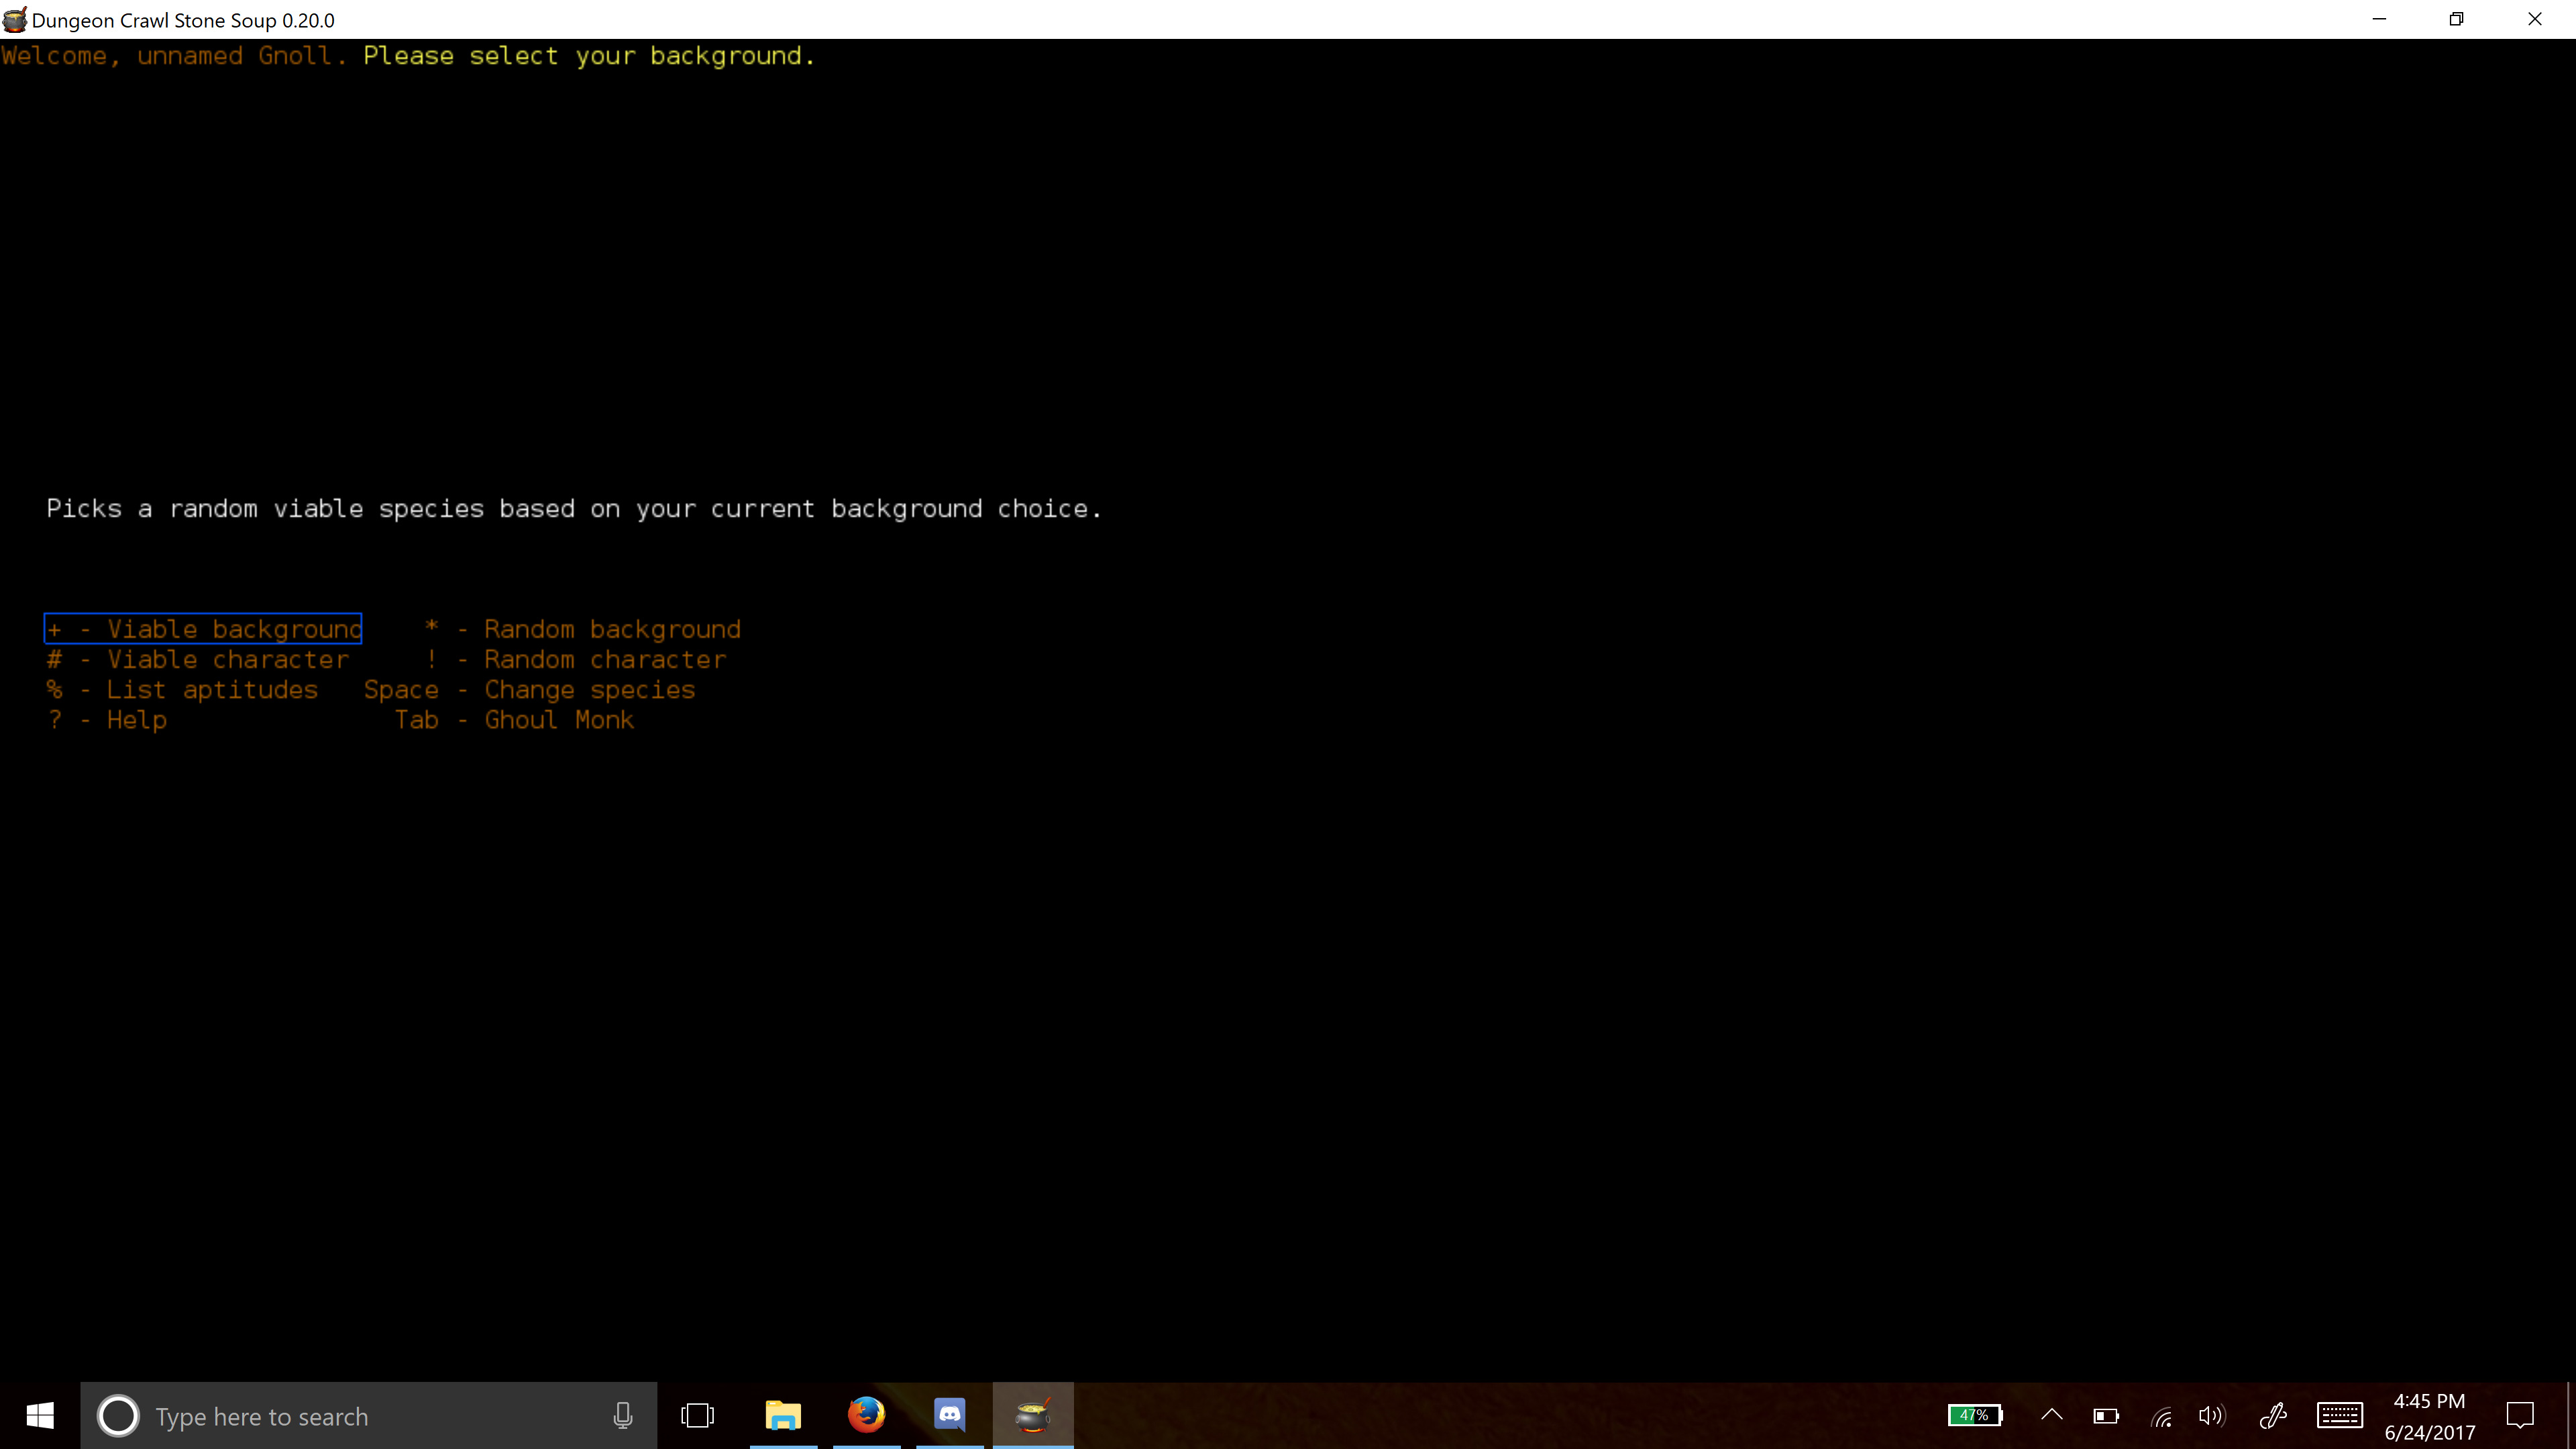This screenshot has width=2576, height=1449.
Task: Open File Explorer from the taskbar
Action: 783,1416
